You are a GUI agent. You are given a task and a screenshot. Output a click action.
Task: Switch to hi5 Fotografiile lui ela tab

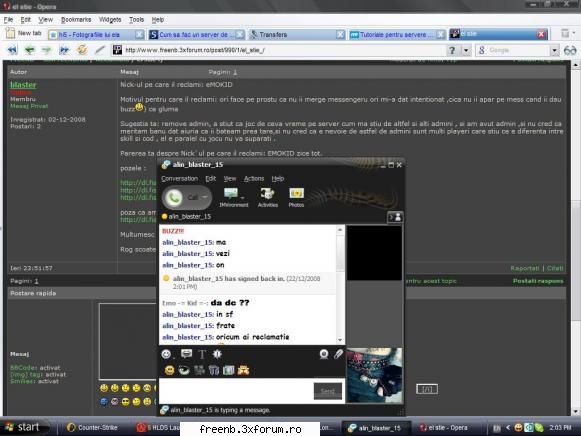(x=96, y=34)
